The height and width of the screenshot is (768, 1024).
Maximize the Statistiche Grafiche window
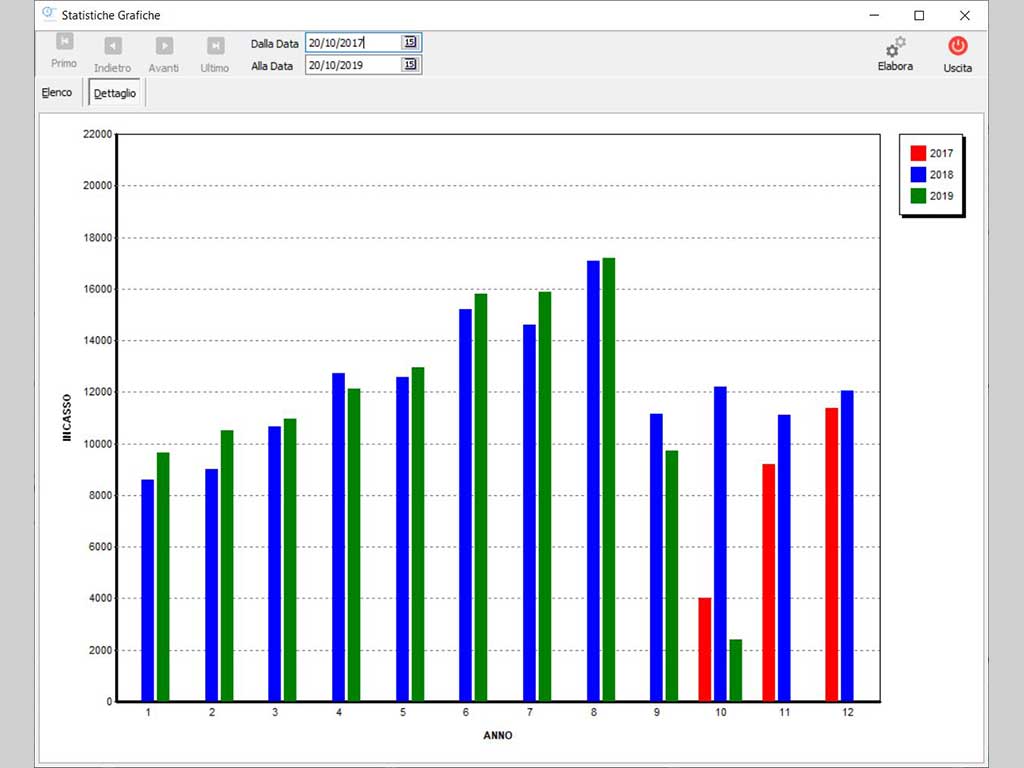coord(919,15)
